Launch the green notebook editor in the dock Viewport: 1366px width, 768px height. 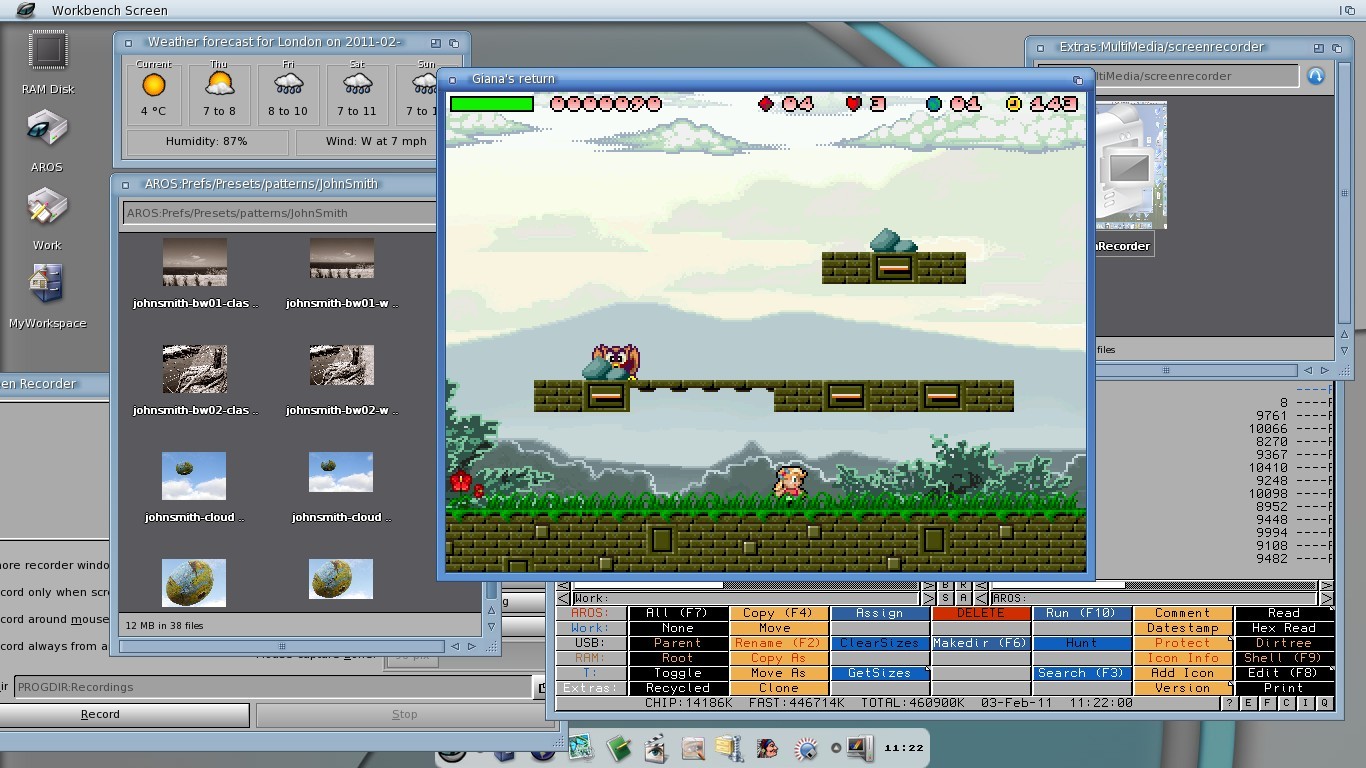[x=618, y=747]
